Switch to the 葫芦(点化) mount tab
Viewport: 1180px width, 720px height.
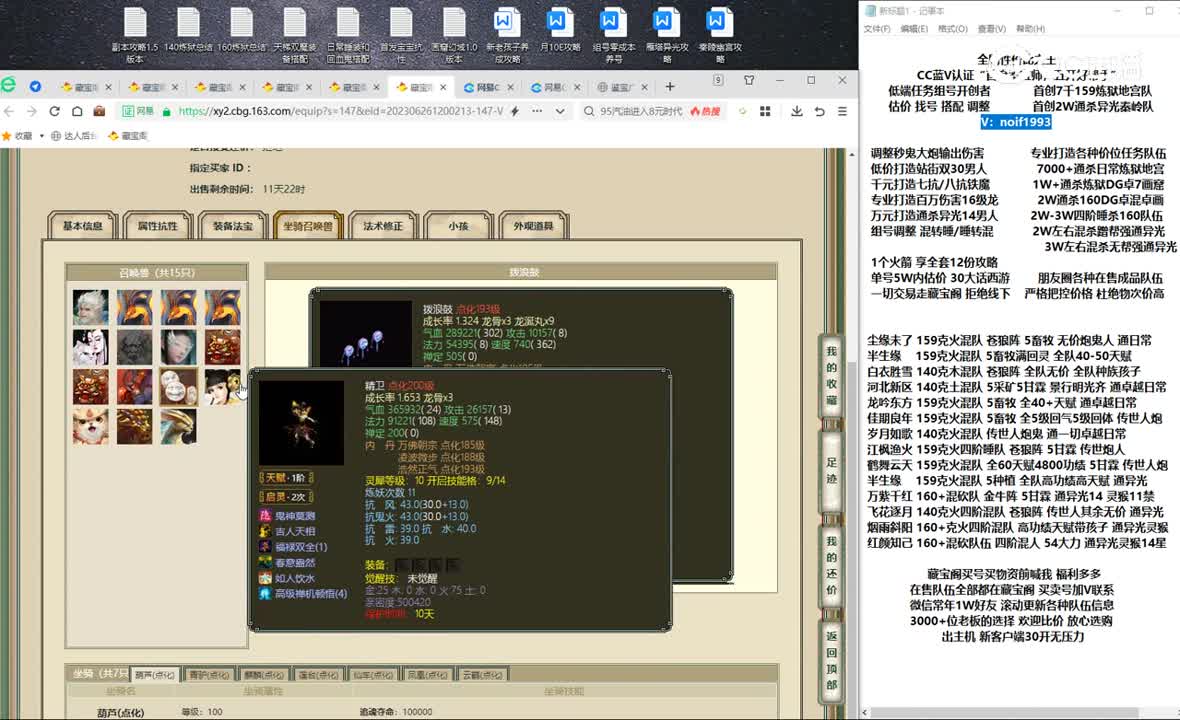click(154, 675)
